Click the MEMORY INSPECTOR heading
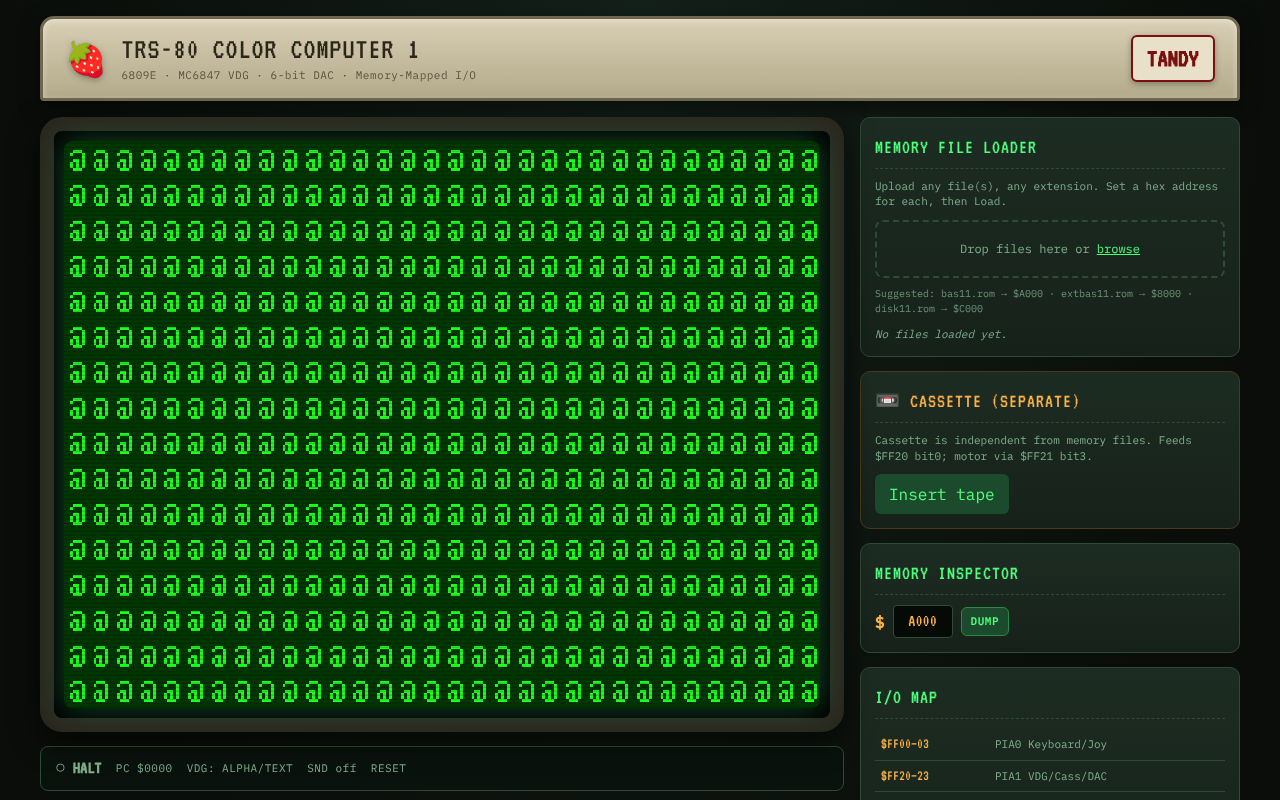Screen dimensions: 1280x800 coord(947,574)
